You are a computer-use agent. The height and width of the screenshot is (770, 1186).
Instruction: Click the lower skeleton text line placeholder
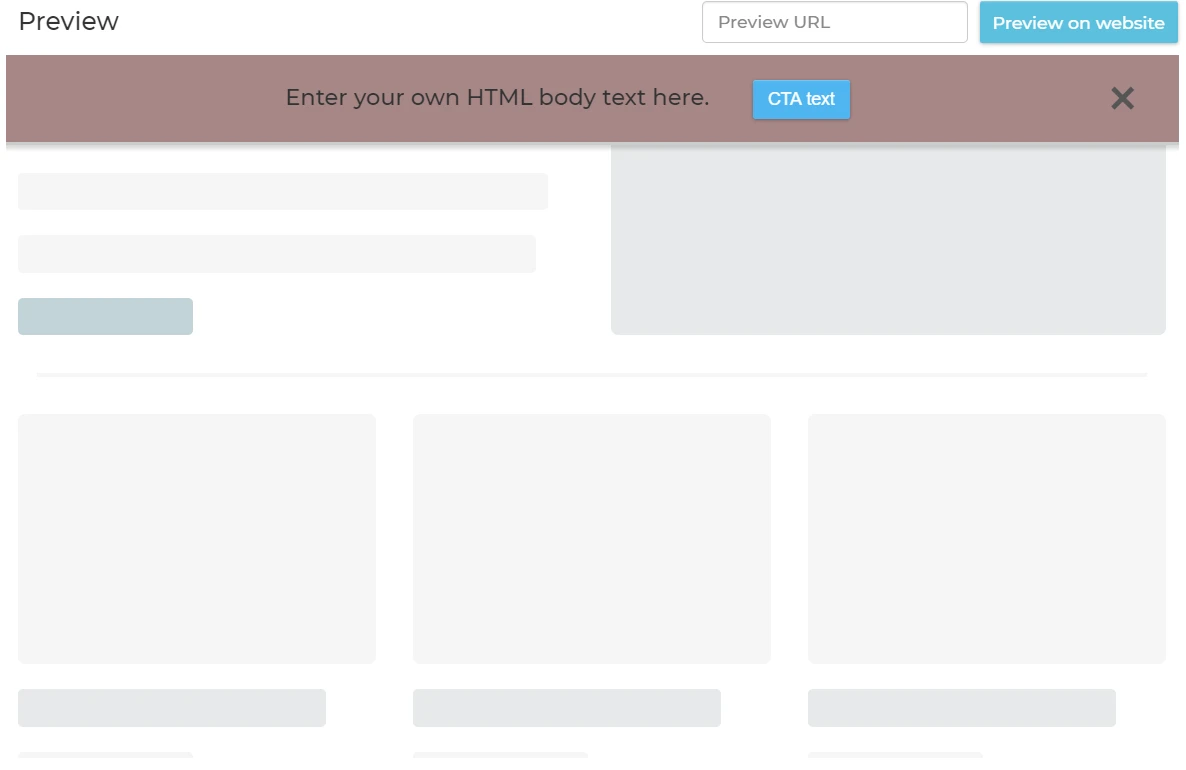(x=277, y=254)
